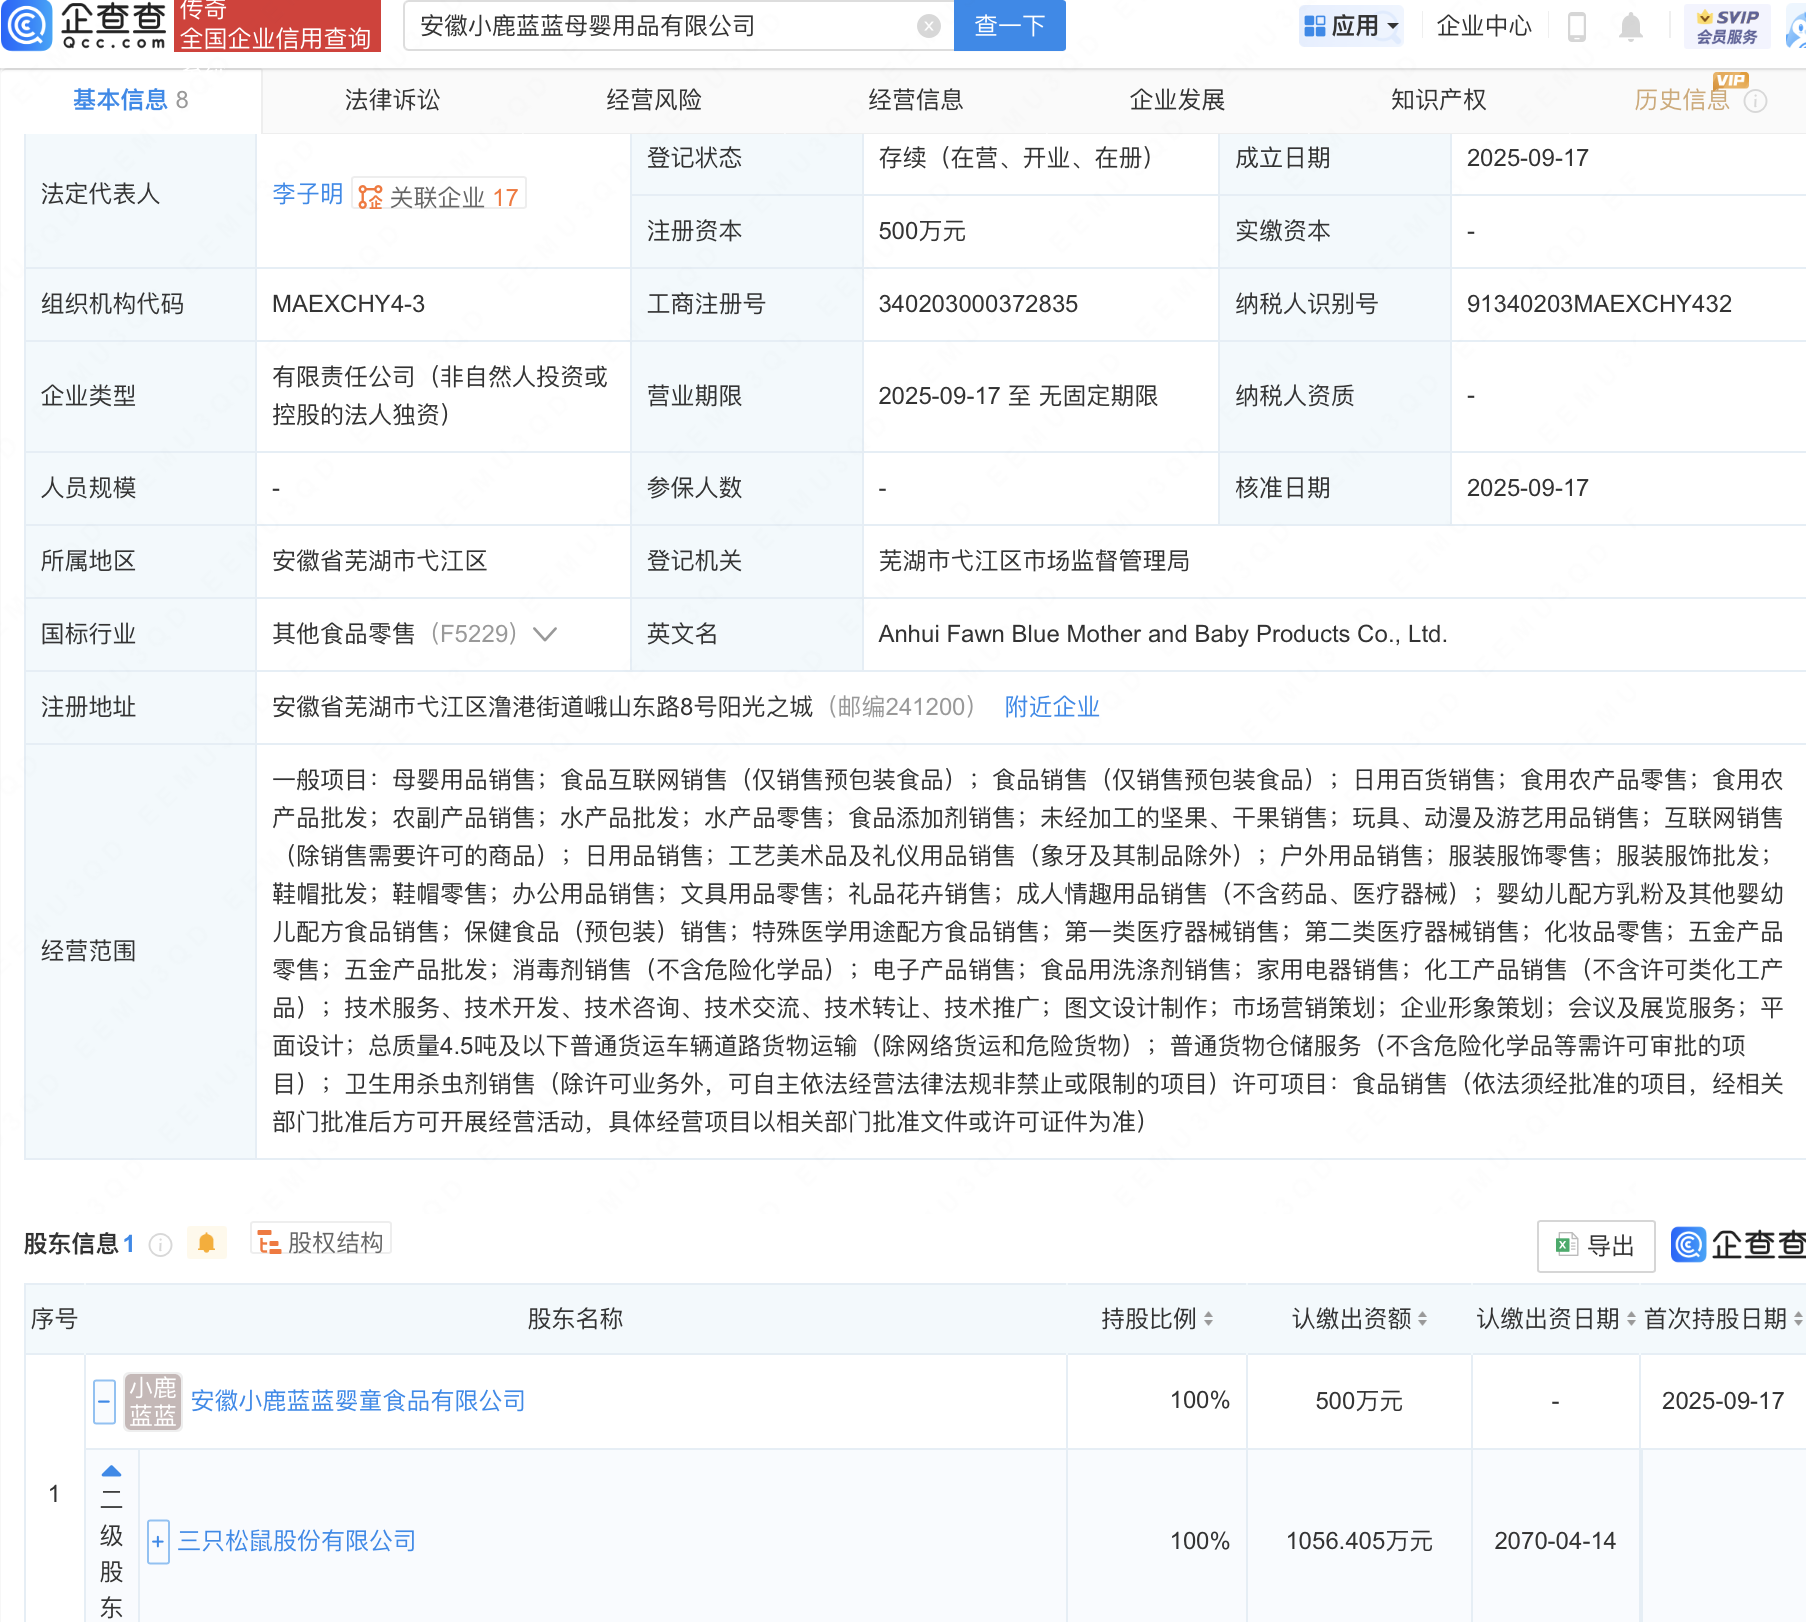Switch to 历史信息 VIP tab
This screenshot has width=1806, height=1622.
[1682, 100]
